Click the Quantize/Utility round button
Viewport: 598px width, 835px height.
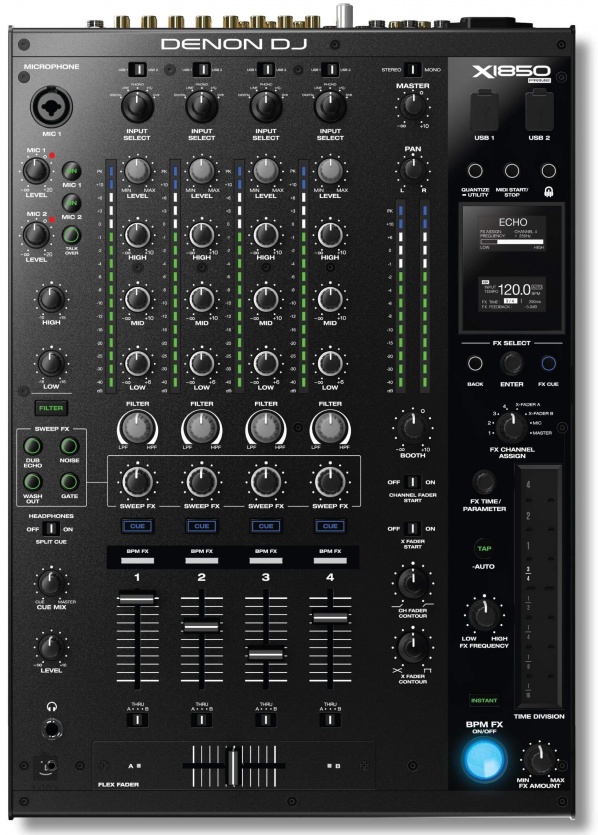pyautogui.click(x=475, y=170)
